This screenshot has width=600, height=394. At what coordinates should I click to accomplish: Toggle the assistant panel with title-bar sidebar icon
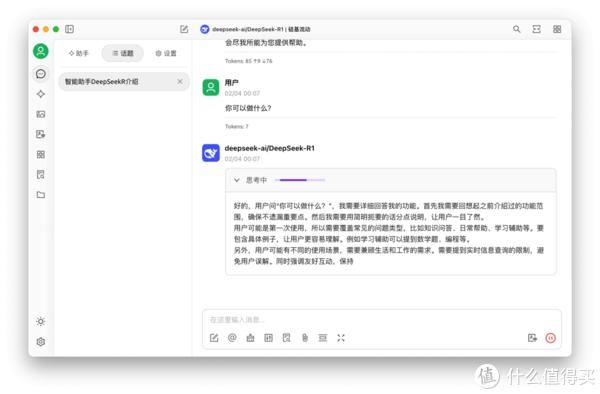(x=69, y=29)
